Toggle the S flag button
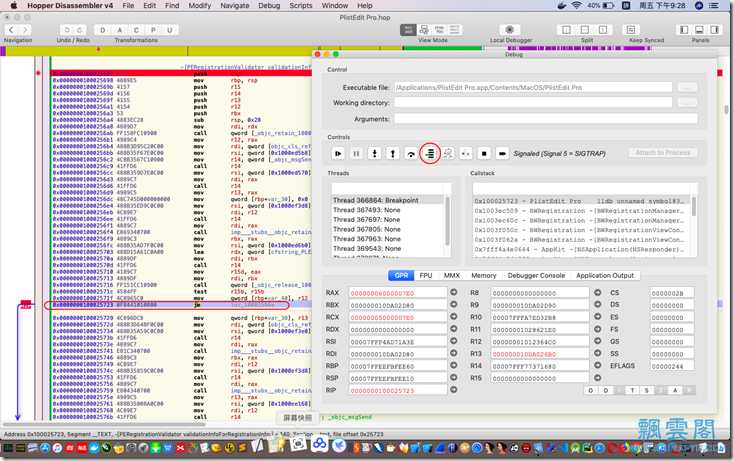Image resolution: width=734 pixels, height=461 pixels. 646,390
